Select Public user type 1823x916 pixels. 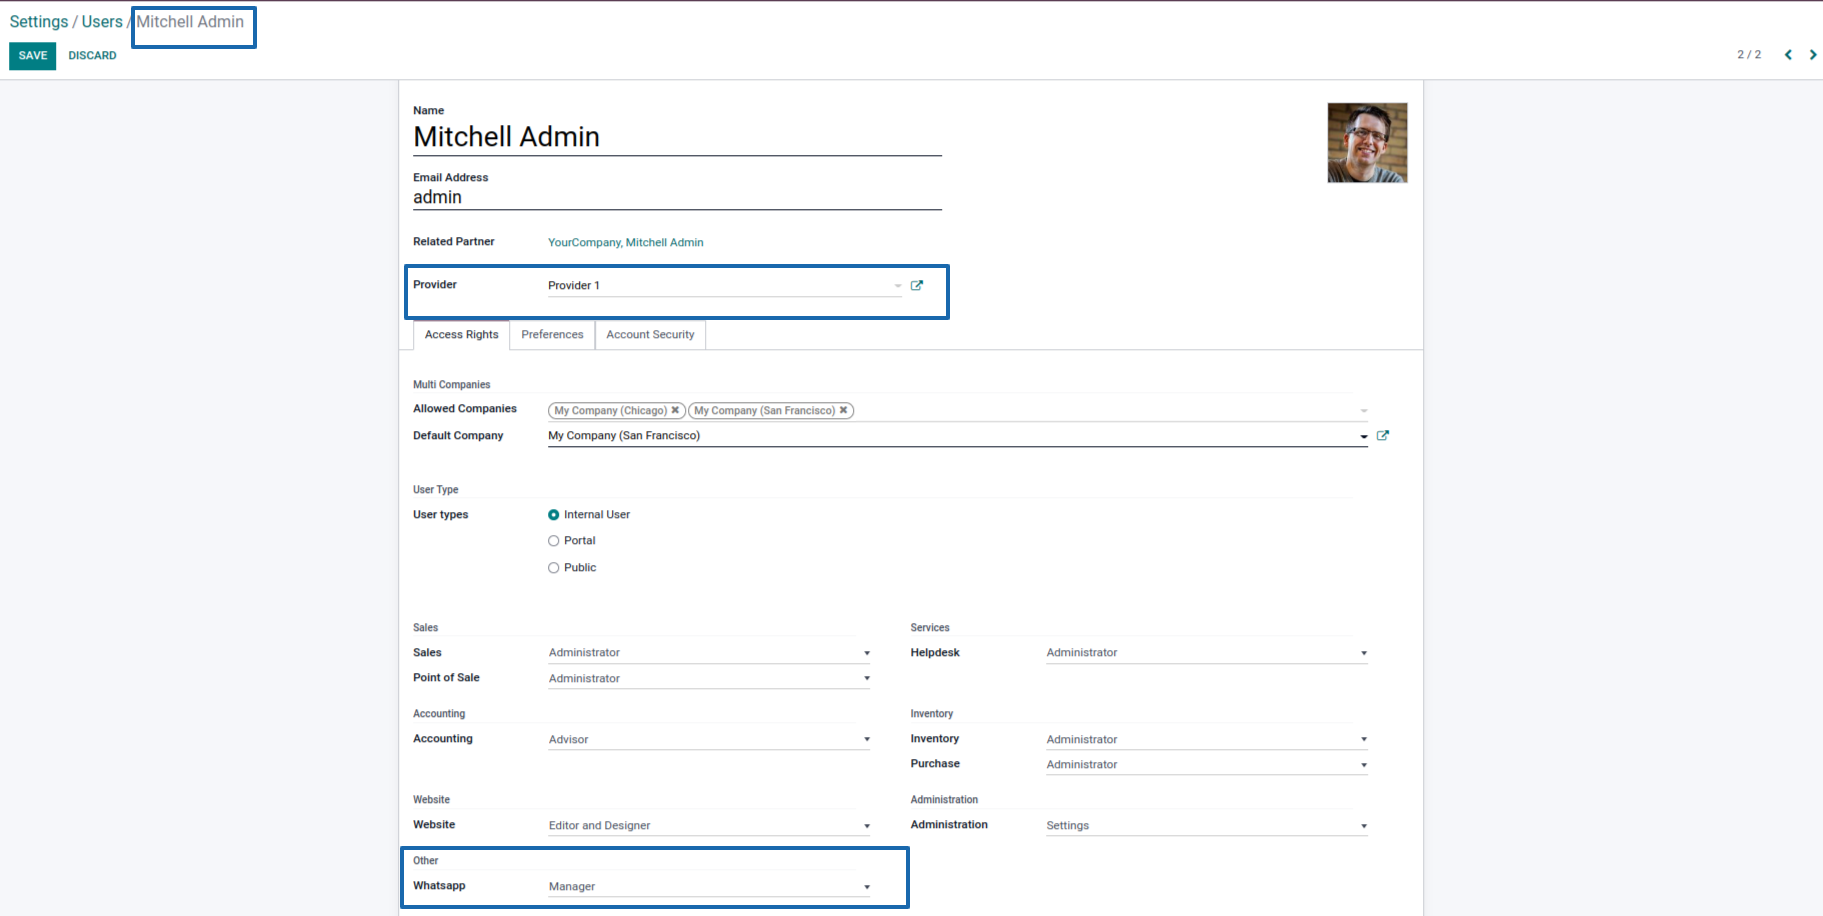pos(554,568)
